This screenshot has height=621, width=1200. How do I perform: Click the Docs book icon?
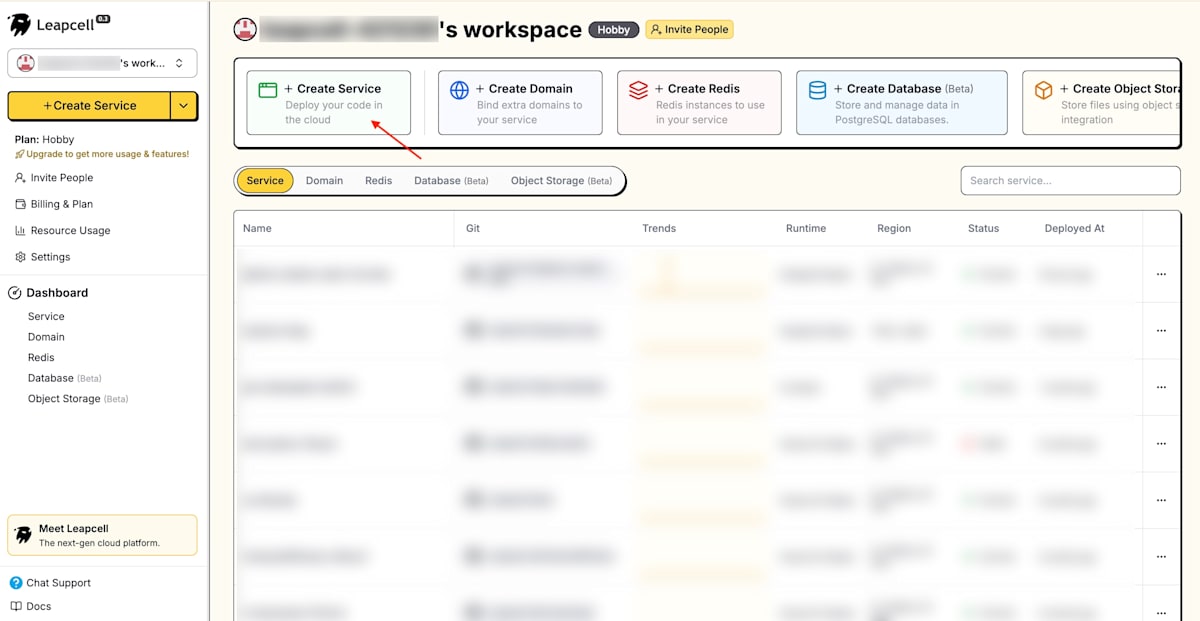(x=16, y=606)
